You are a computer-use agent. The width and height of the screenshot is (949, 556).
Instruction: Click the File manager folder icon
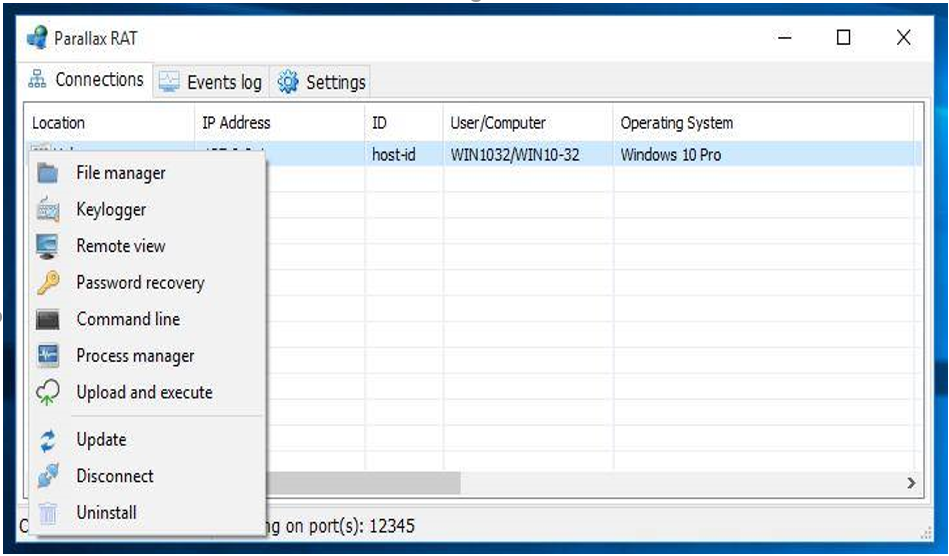click(x=47, y=173)
